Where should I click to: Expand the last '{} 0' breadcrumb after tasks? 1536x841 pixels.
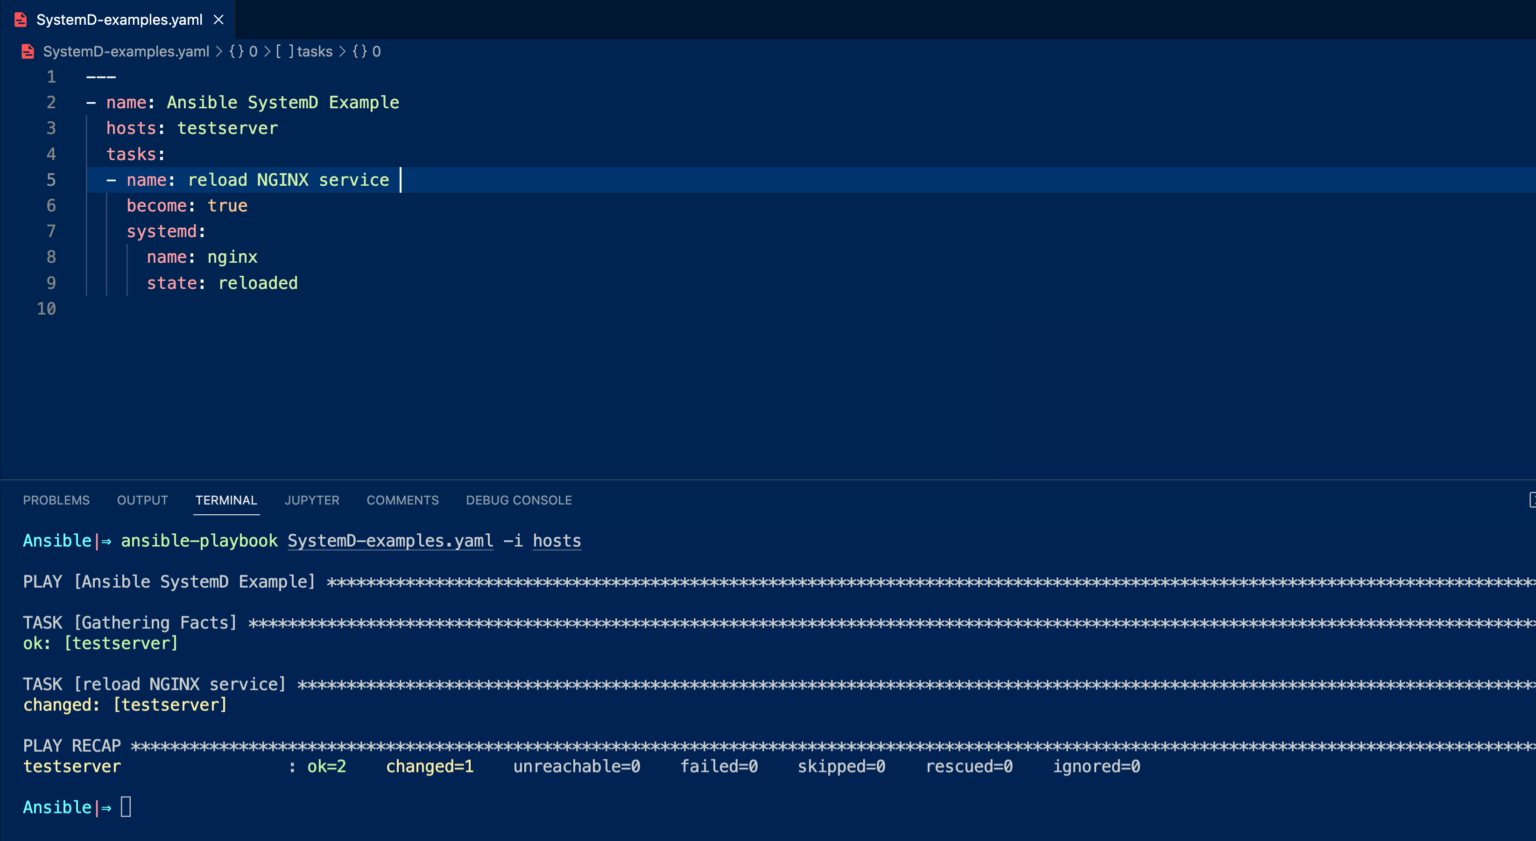[367, 52]
